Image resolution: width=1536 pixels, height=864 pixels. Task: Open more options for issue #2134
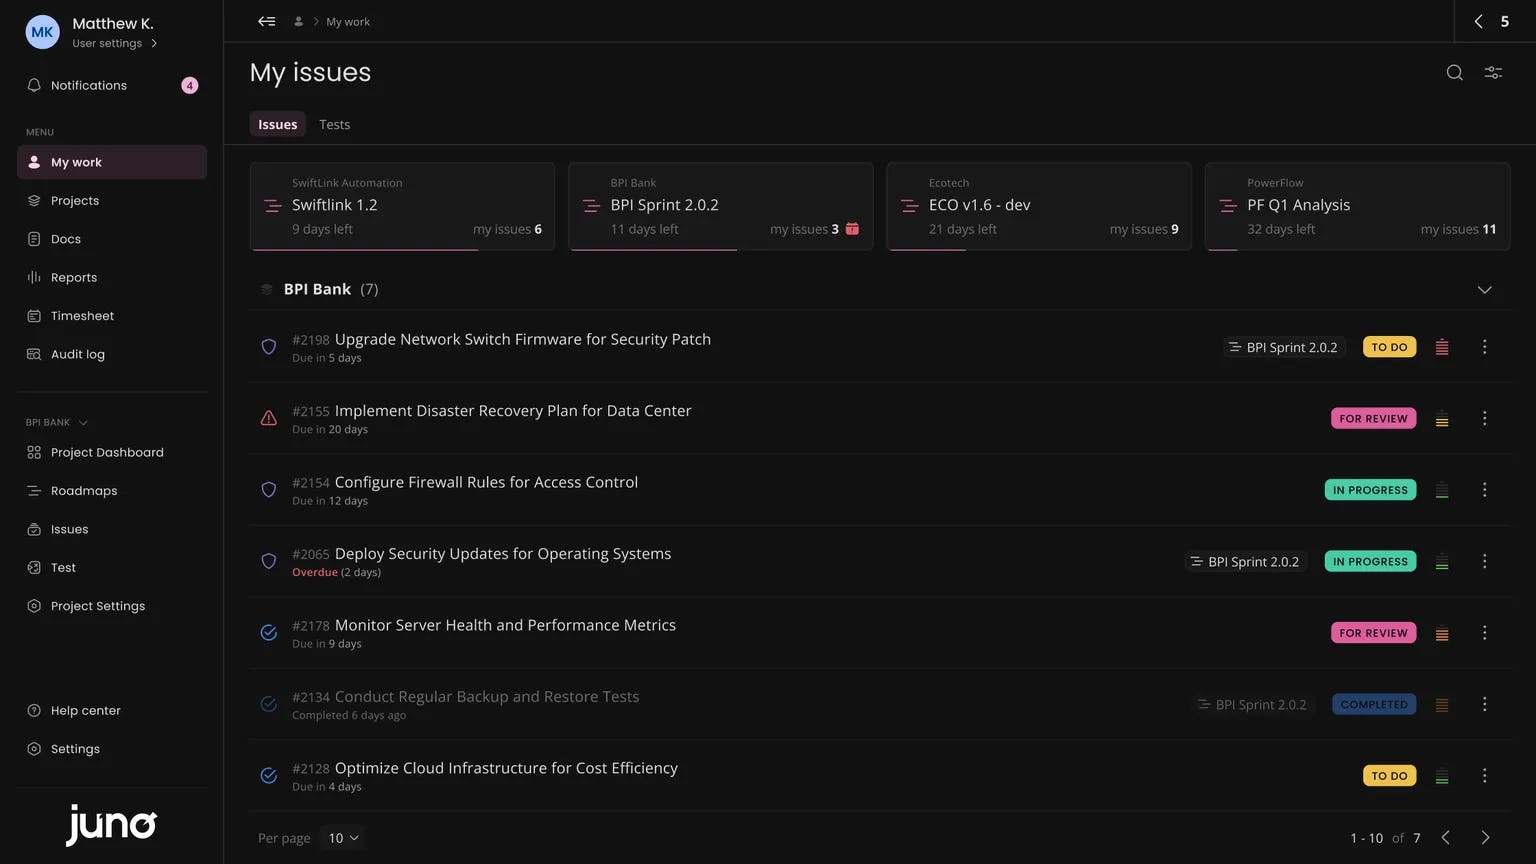[1484, 704]
